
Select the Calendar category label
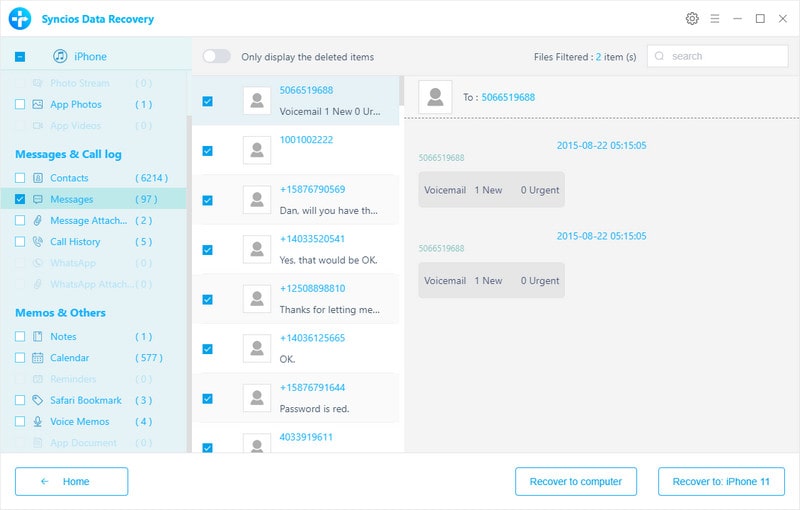click(x=69, y=358)
